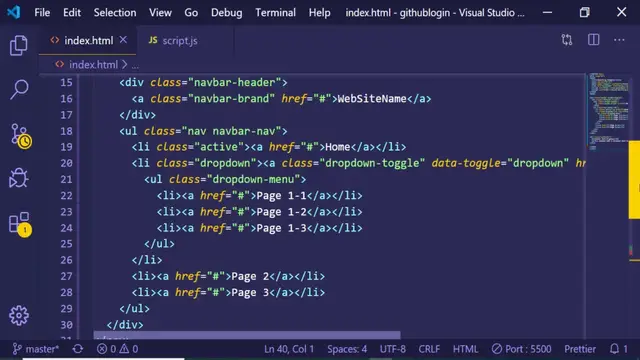
Task: Click Page 3 text on line 28
Action: [250, 293]
